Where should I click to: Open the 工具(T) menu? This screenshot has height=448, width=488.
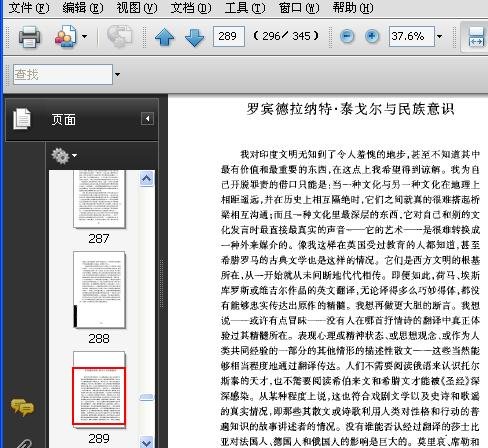point(245,8)
